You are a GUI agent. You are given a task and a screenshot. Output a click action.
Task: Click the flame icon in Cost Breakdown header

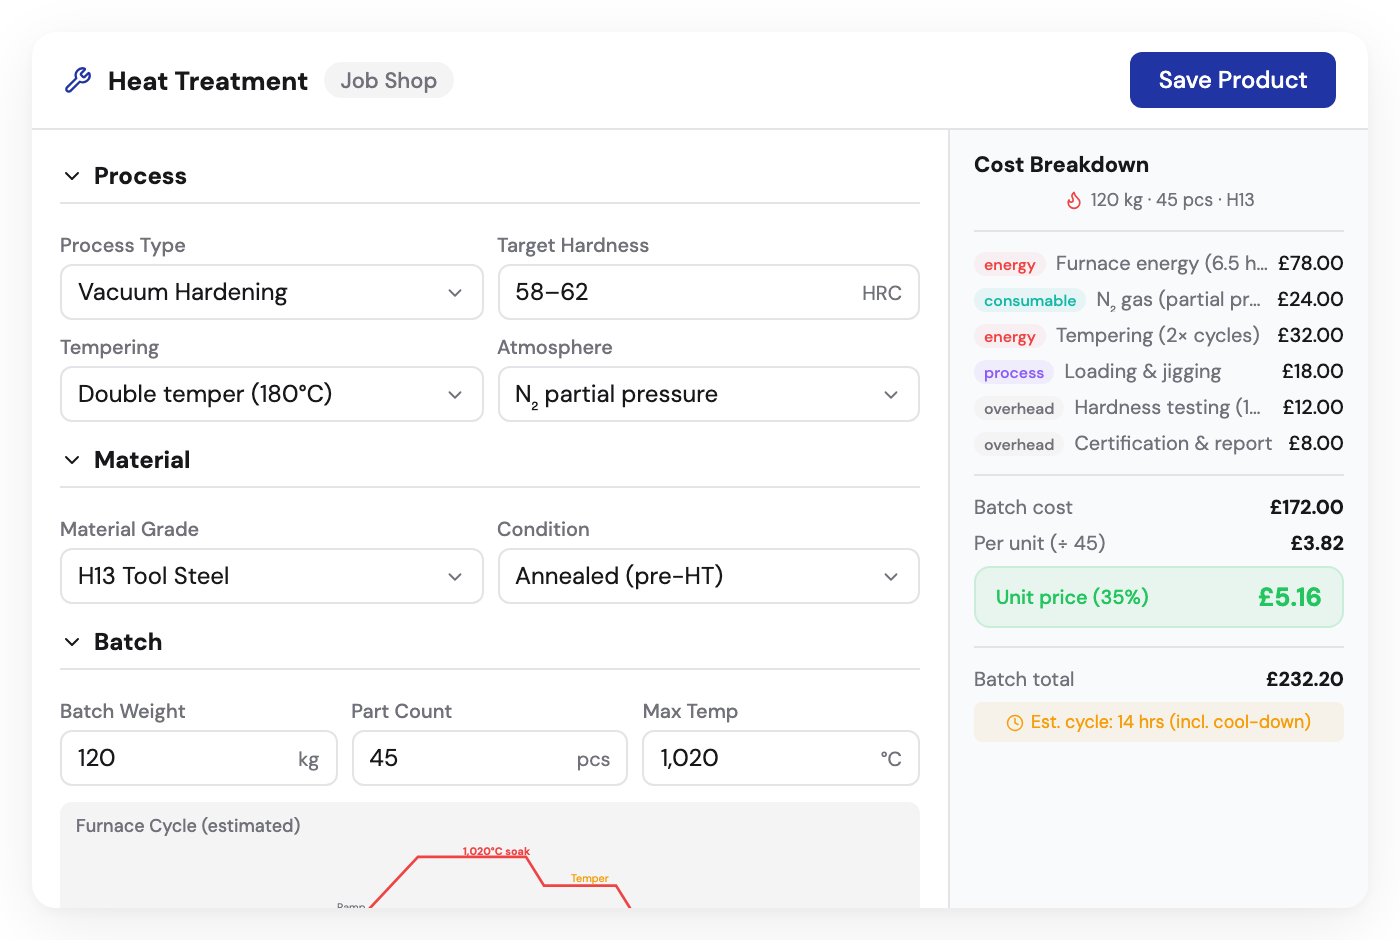point(1073,199)
